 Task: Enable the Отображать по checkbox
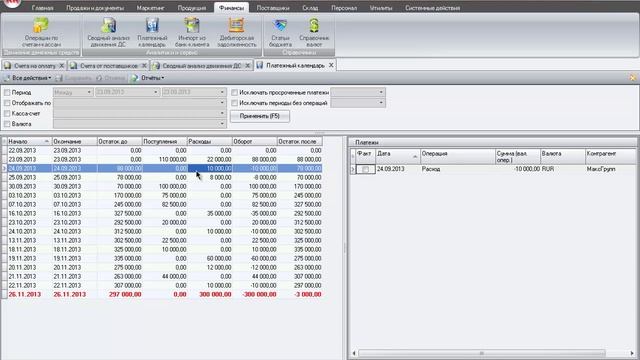click(x=7, y=103)
